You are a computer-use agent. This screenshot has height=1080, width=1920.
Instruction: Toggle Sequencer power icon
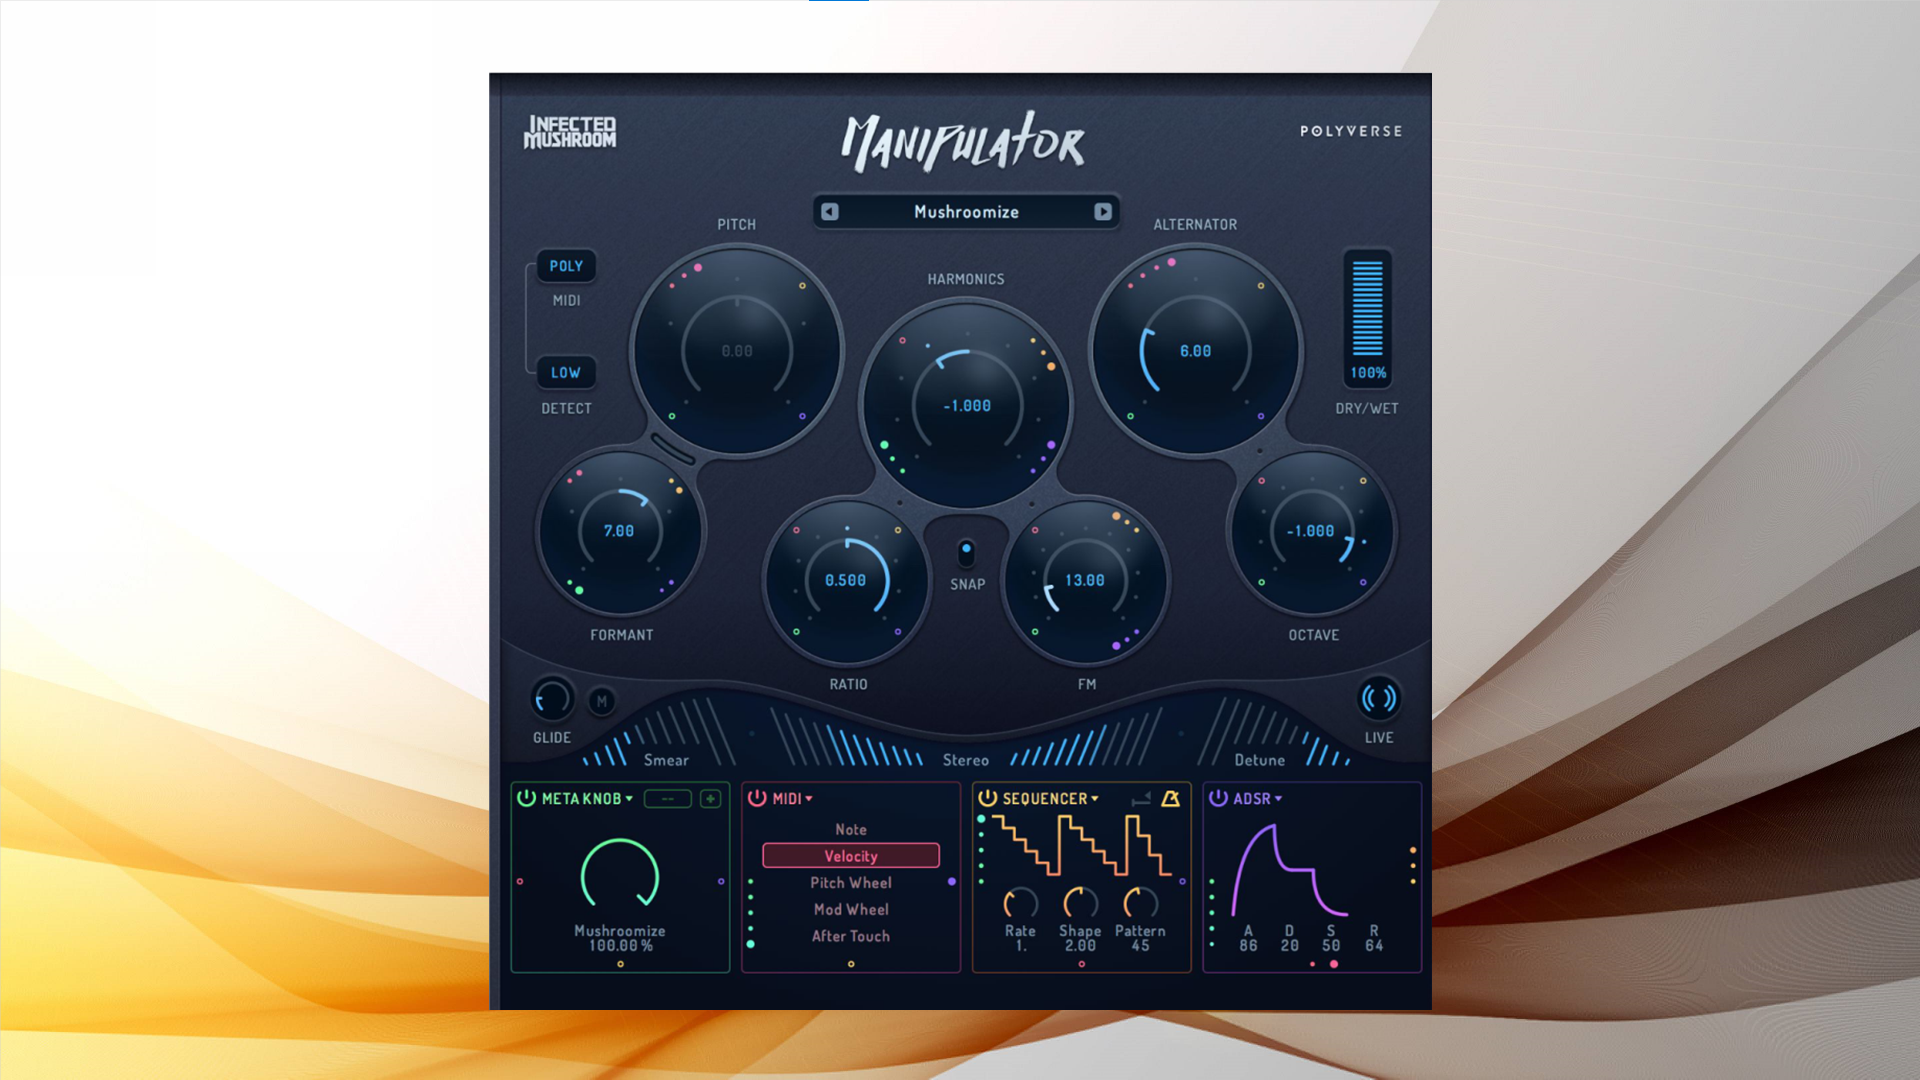[987, 798]
